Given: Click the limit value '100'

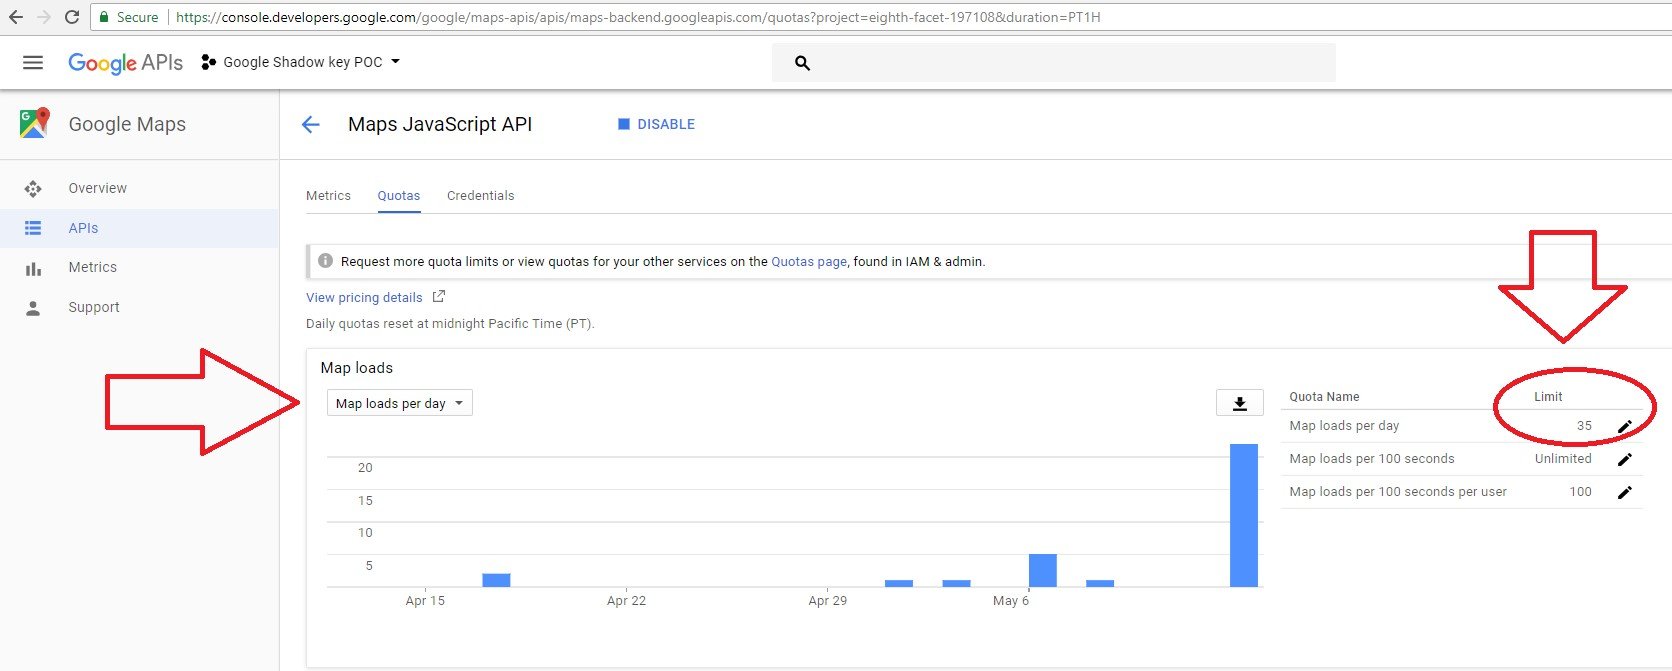Looking at the screenshot, I should click(1580, 492).
